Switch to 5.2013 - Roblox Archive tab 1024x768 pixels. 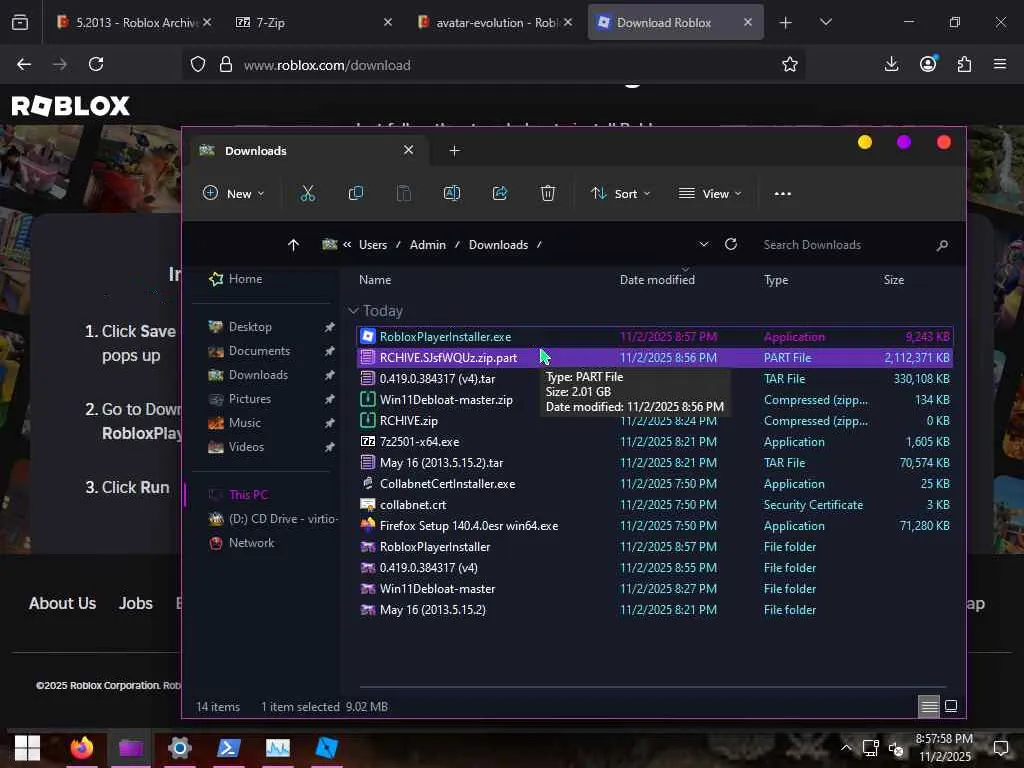[x=134, y=22]
